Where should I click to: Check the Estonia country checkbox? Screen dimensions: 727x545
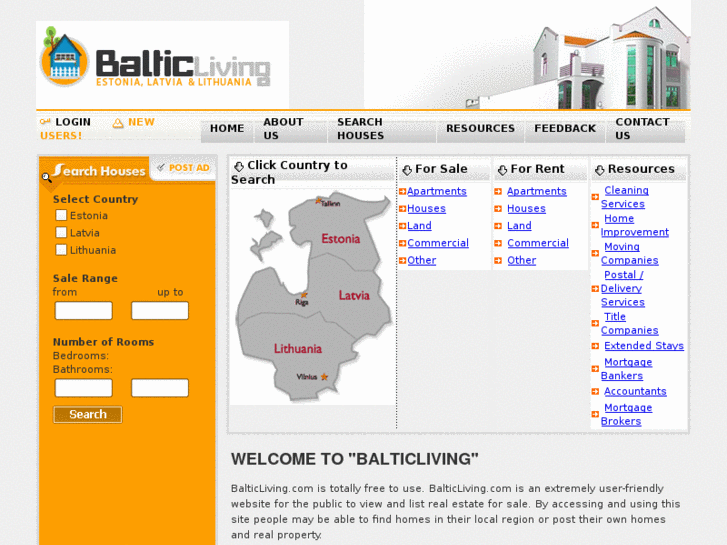61,215
